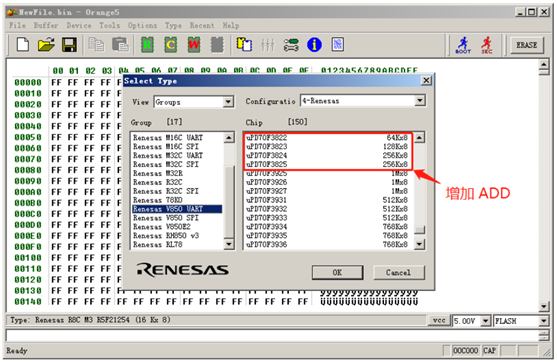Click OK in Select Type dialog
The width and height of the screenshot is (557, 362).
pos(337,272)
